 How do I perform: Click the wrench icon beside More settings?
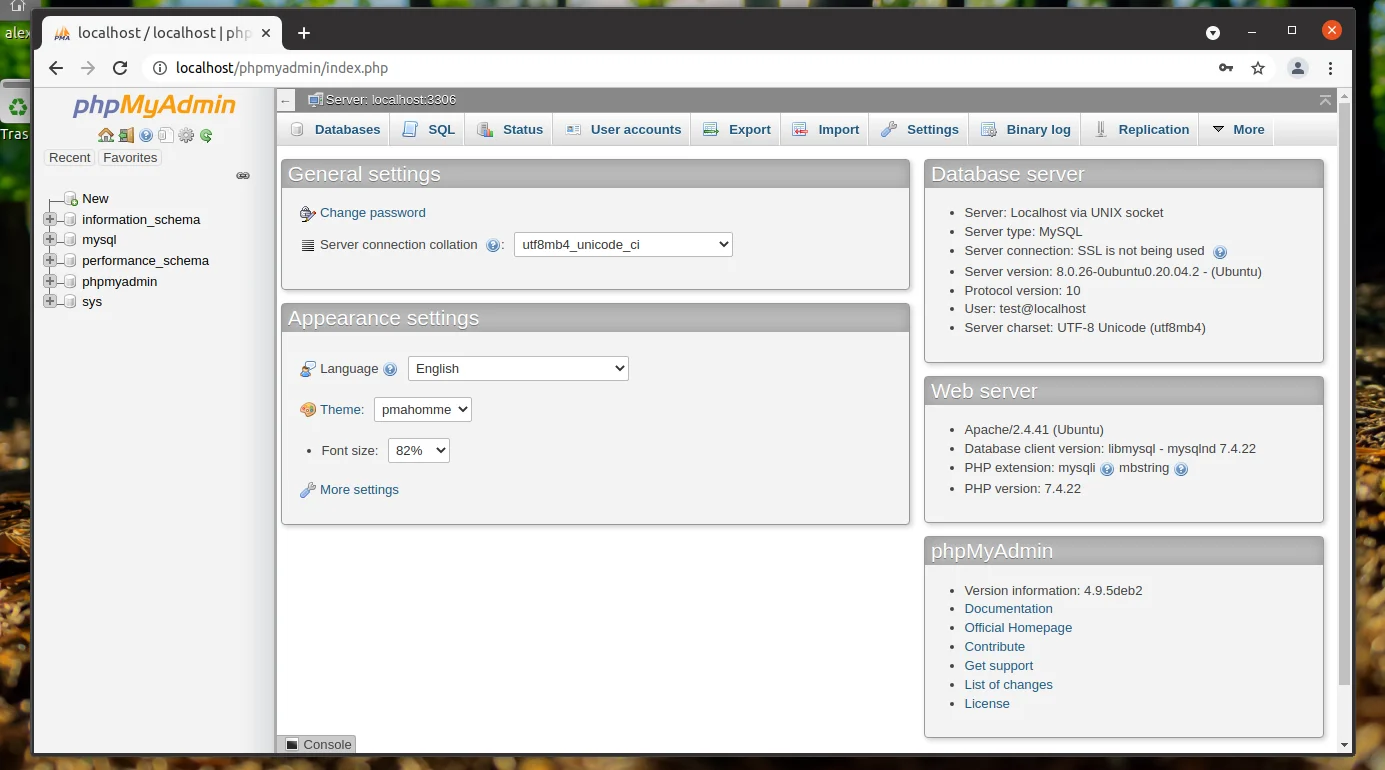307,489
